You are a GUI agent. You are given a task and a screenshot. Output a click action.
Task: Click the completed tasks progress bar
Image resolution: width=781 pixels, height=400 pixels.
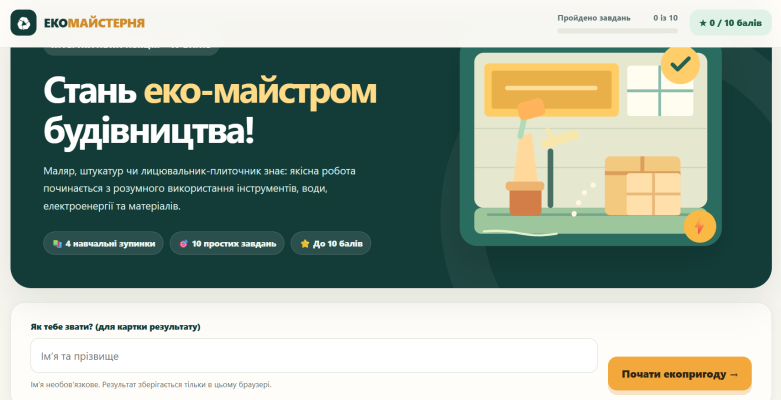617,31
